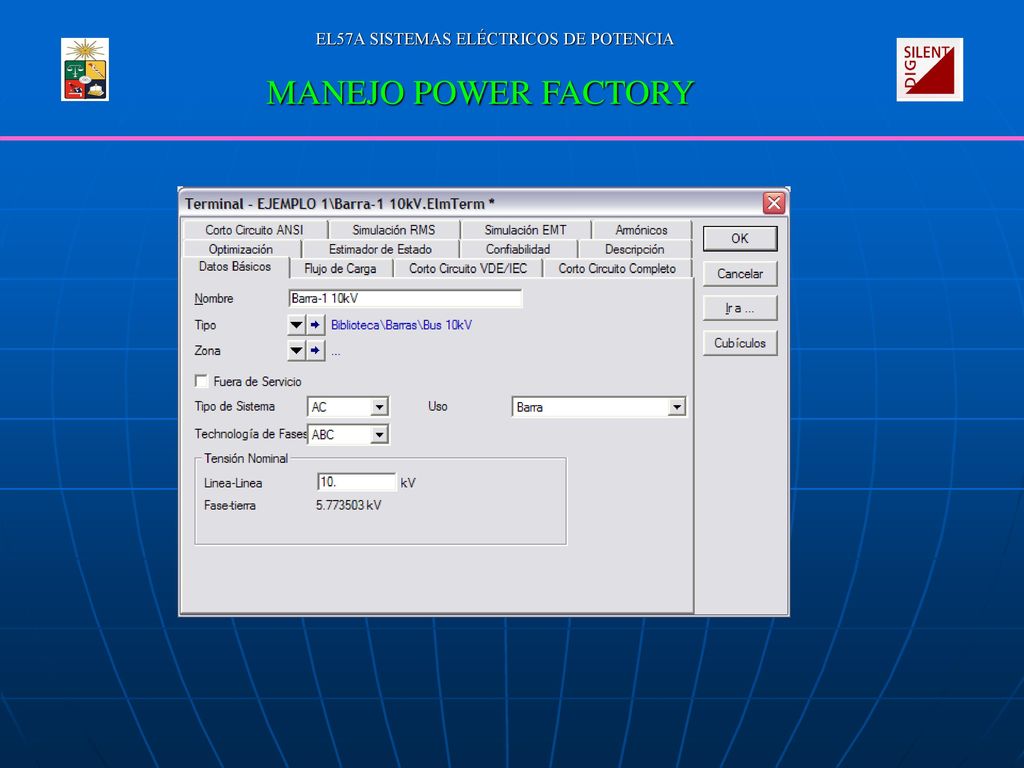Image resolution: width=1024 pixels, height=768 pixels.
Task: Click the Zona blue go-to arrow
Action: click(315, 351)
